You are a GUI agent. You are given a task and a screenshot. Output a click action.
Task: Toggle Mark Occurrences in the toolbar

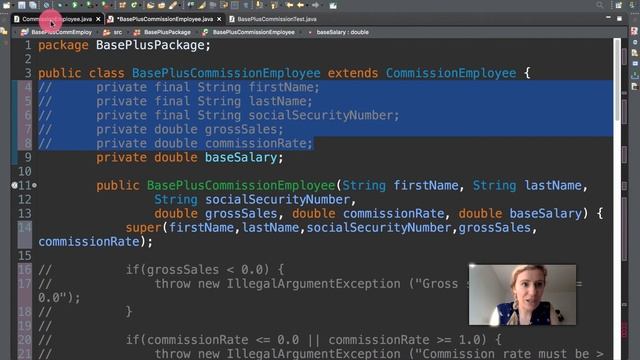202,5
